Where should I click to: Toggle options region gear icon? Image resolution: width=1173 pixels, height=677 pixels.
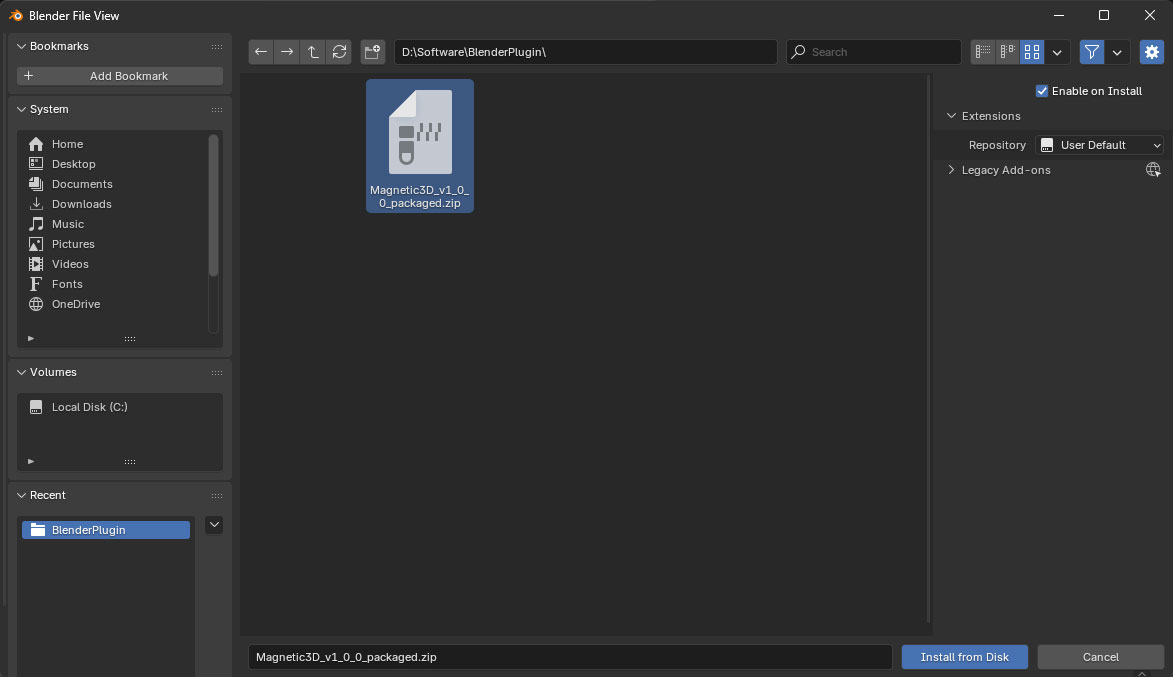pos(1151,52)
